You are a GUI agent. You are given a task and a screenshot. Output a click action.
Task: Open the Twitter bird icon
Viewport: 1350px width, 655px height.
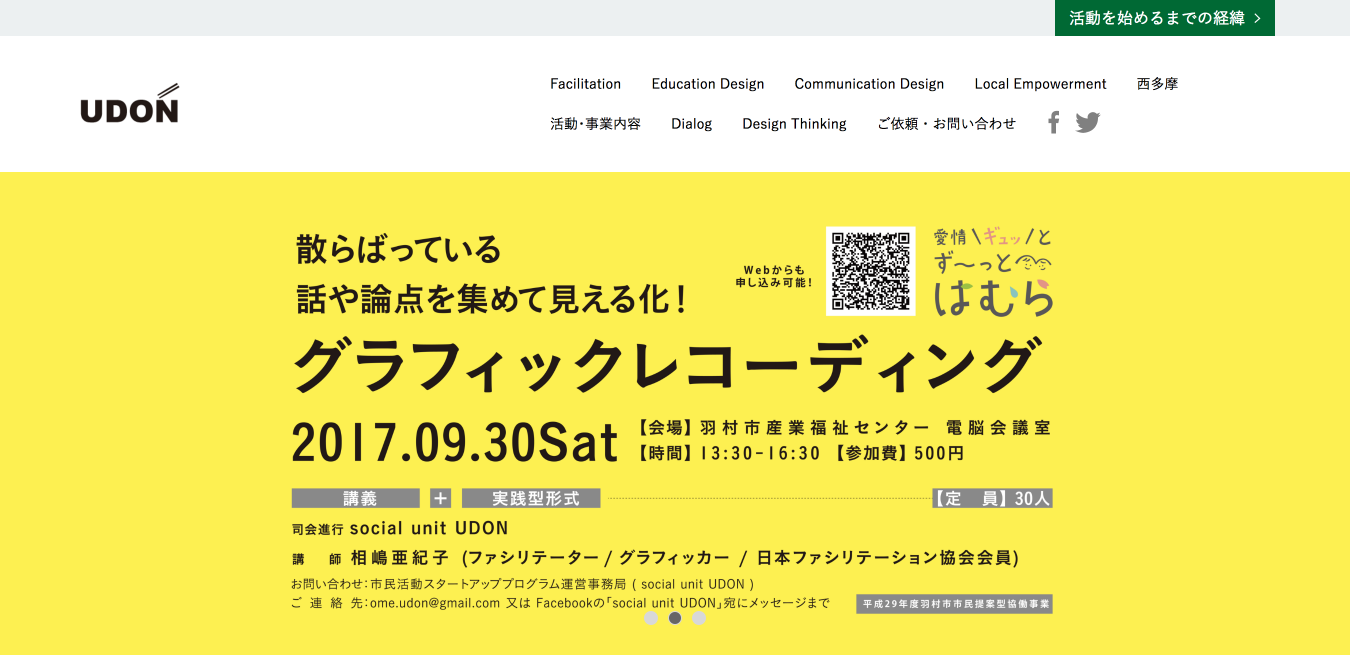1087,123
